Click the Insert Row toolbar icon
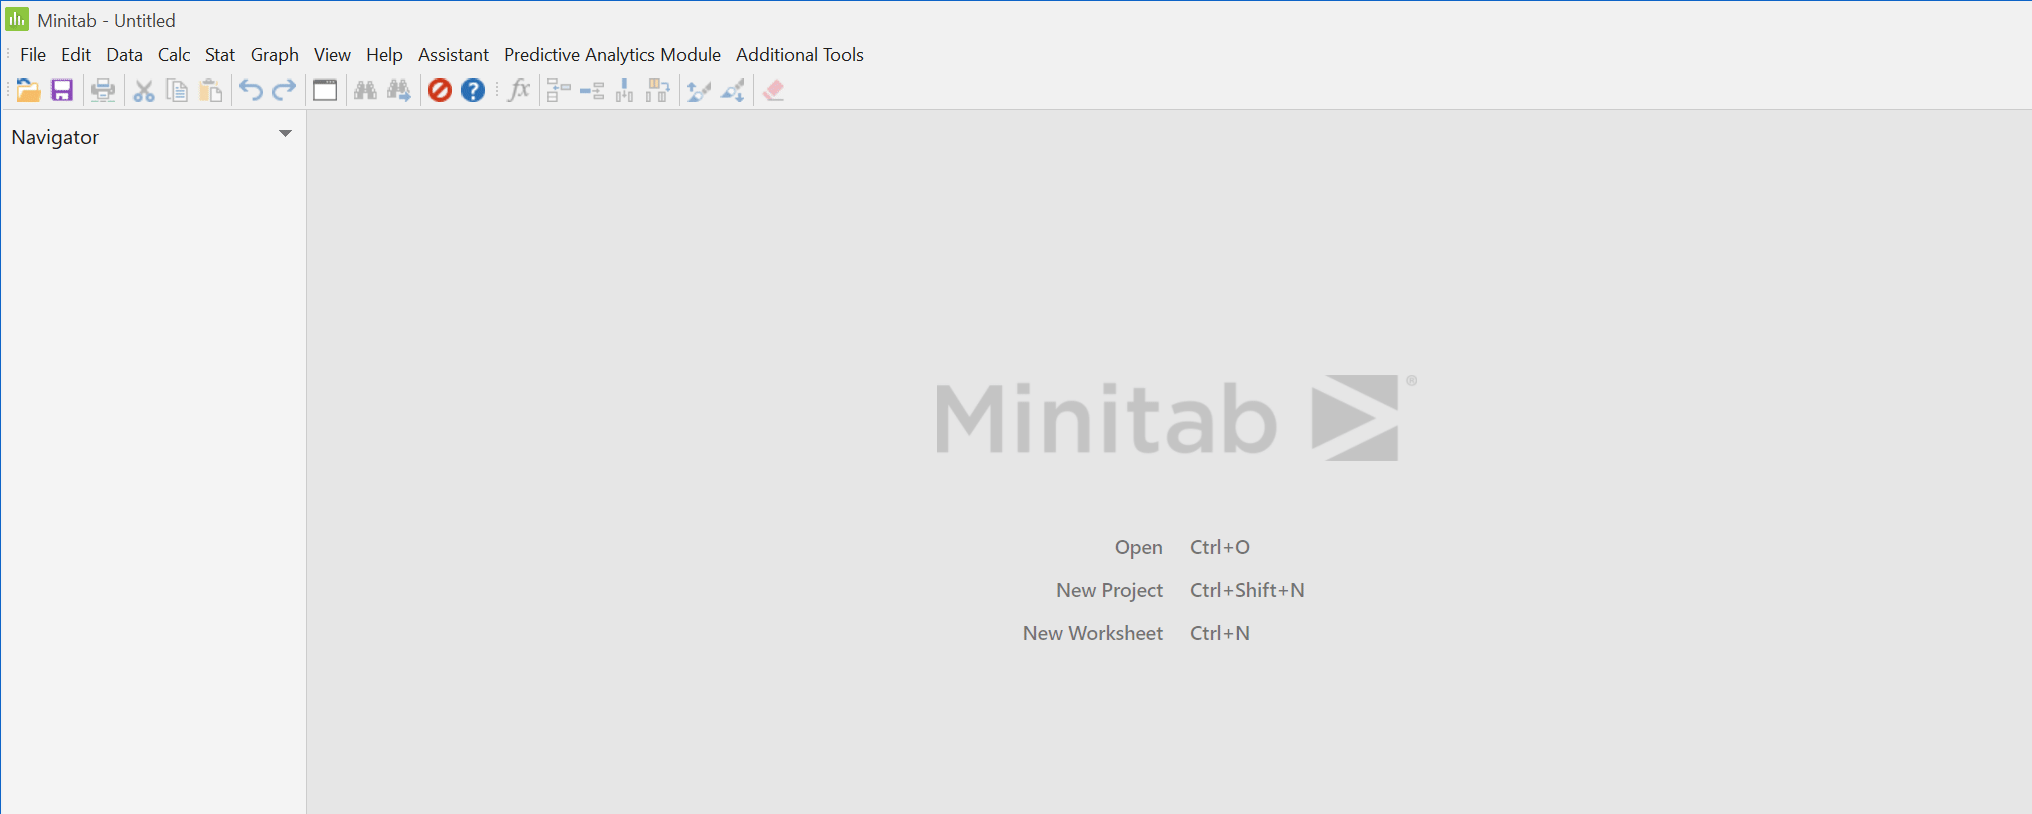 coord(592,90)
